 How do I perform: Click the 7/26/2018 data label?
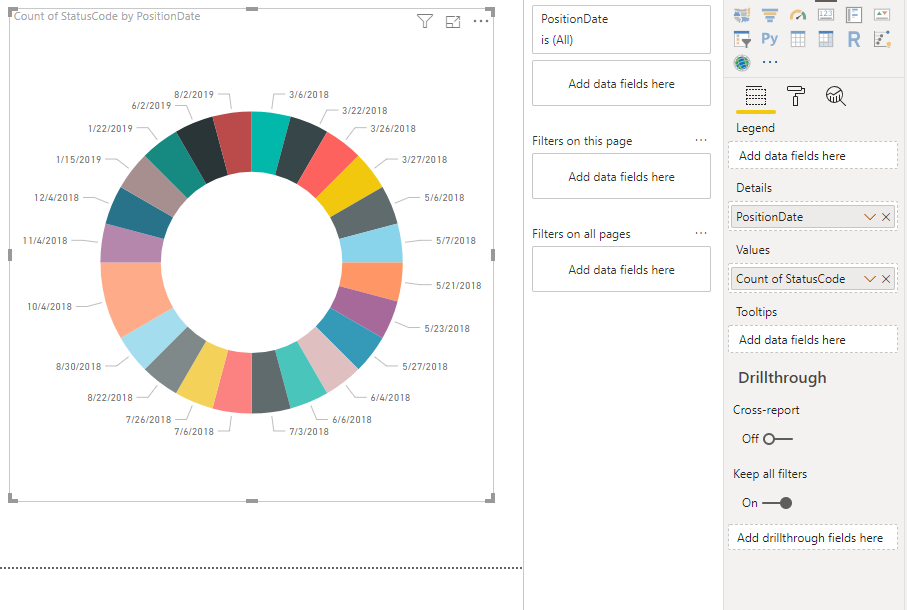tap(149, 420)
